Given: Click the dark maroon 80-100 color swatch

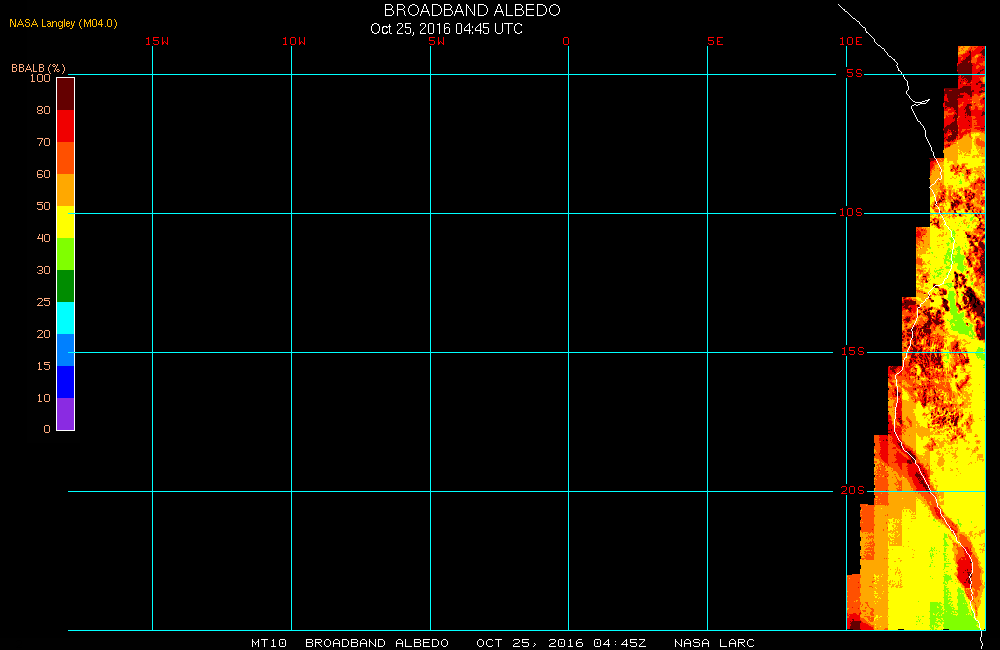Looking at the screenshot, I should click(66, 94).
